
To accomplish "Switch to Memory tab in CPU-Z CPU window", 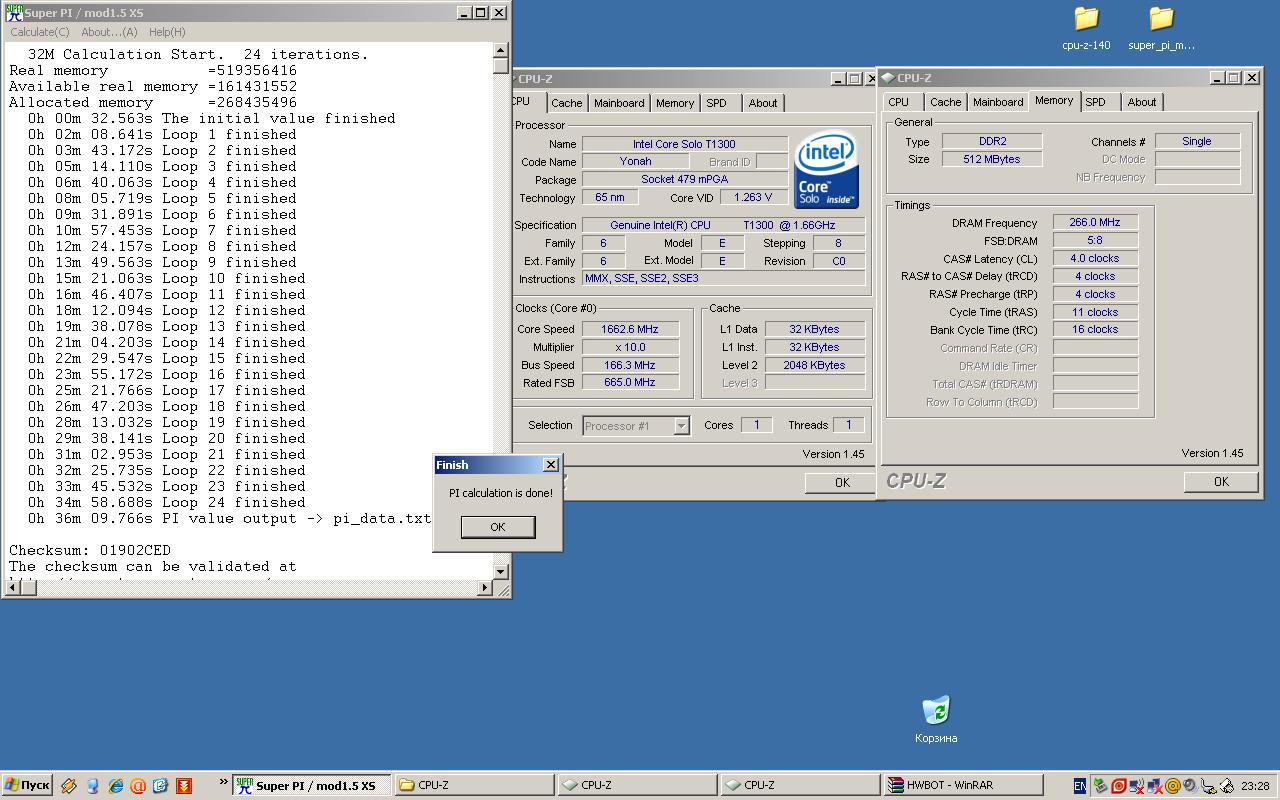I will pos(675,103).
